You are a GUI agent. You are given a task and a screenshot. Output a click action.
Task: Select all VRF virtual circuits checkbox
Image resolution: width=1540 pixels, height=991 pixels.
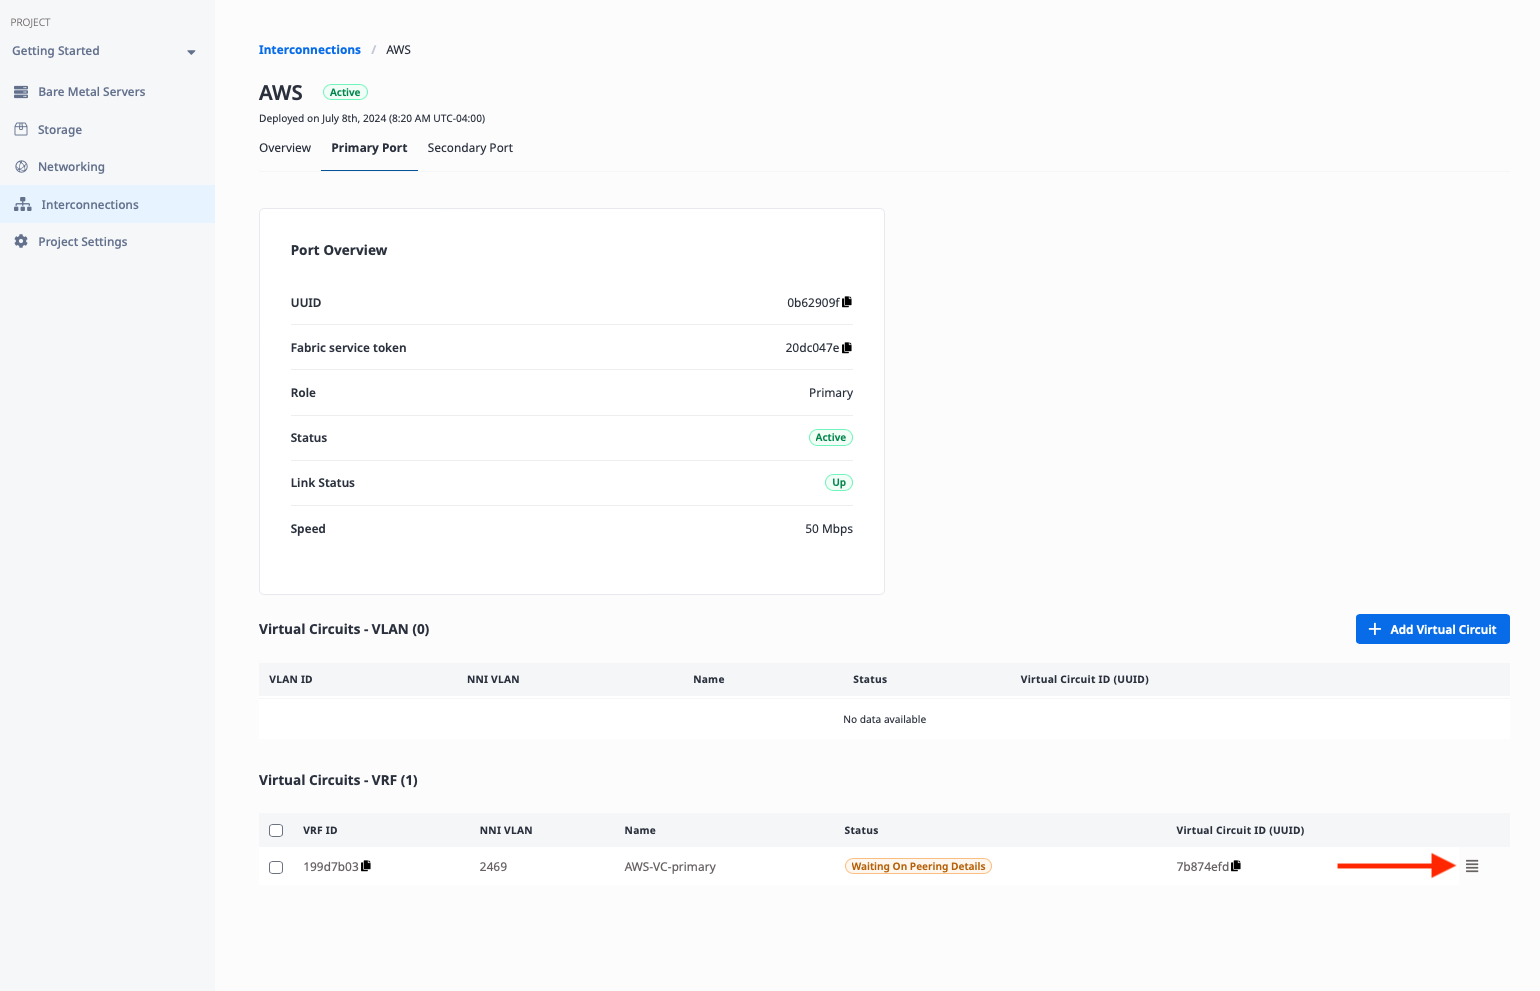click(276, 830)
